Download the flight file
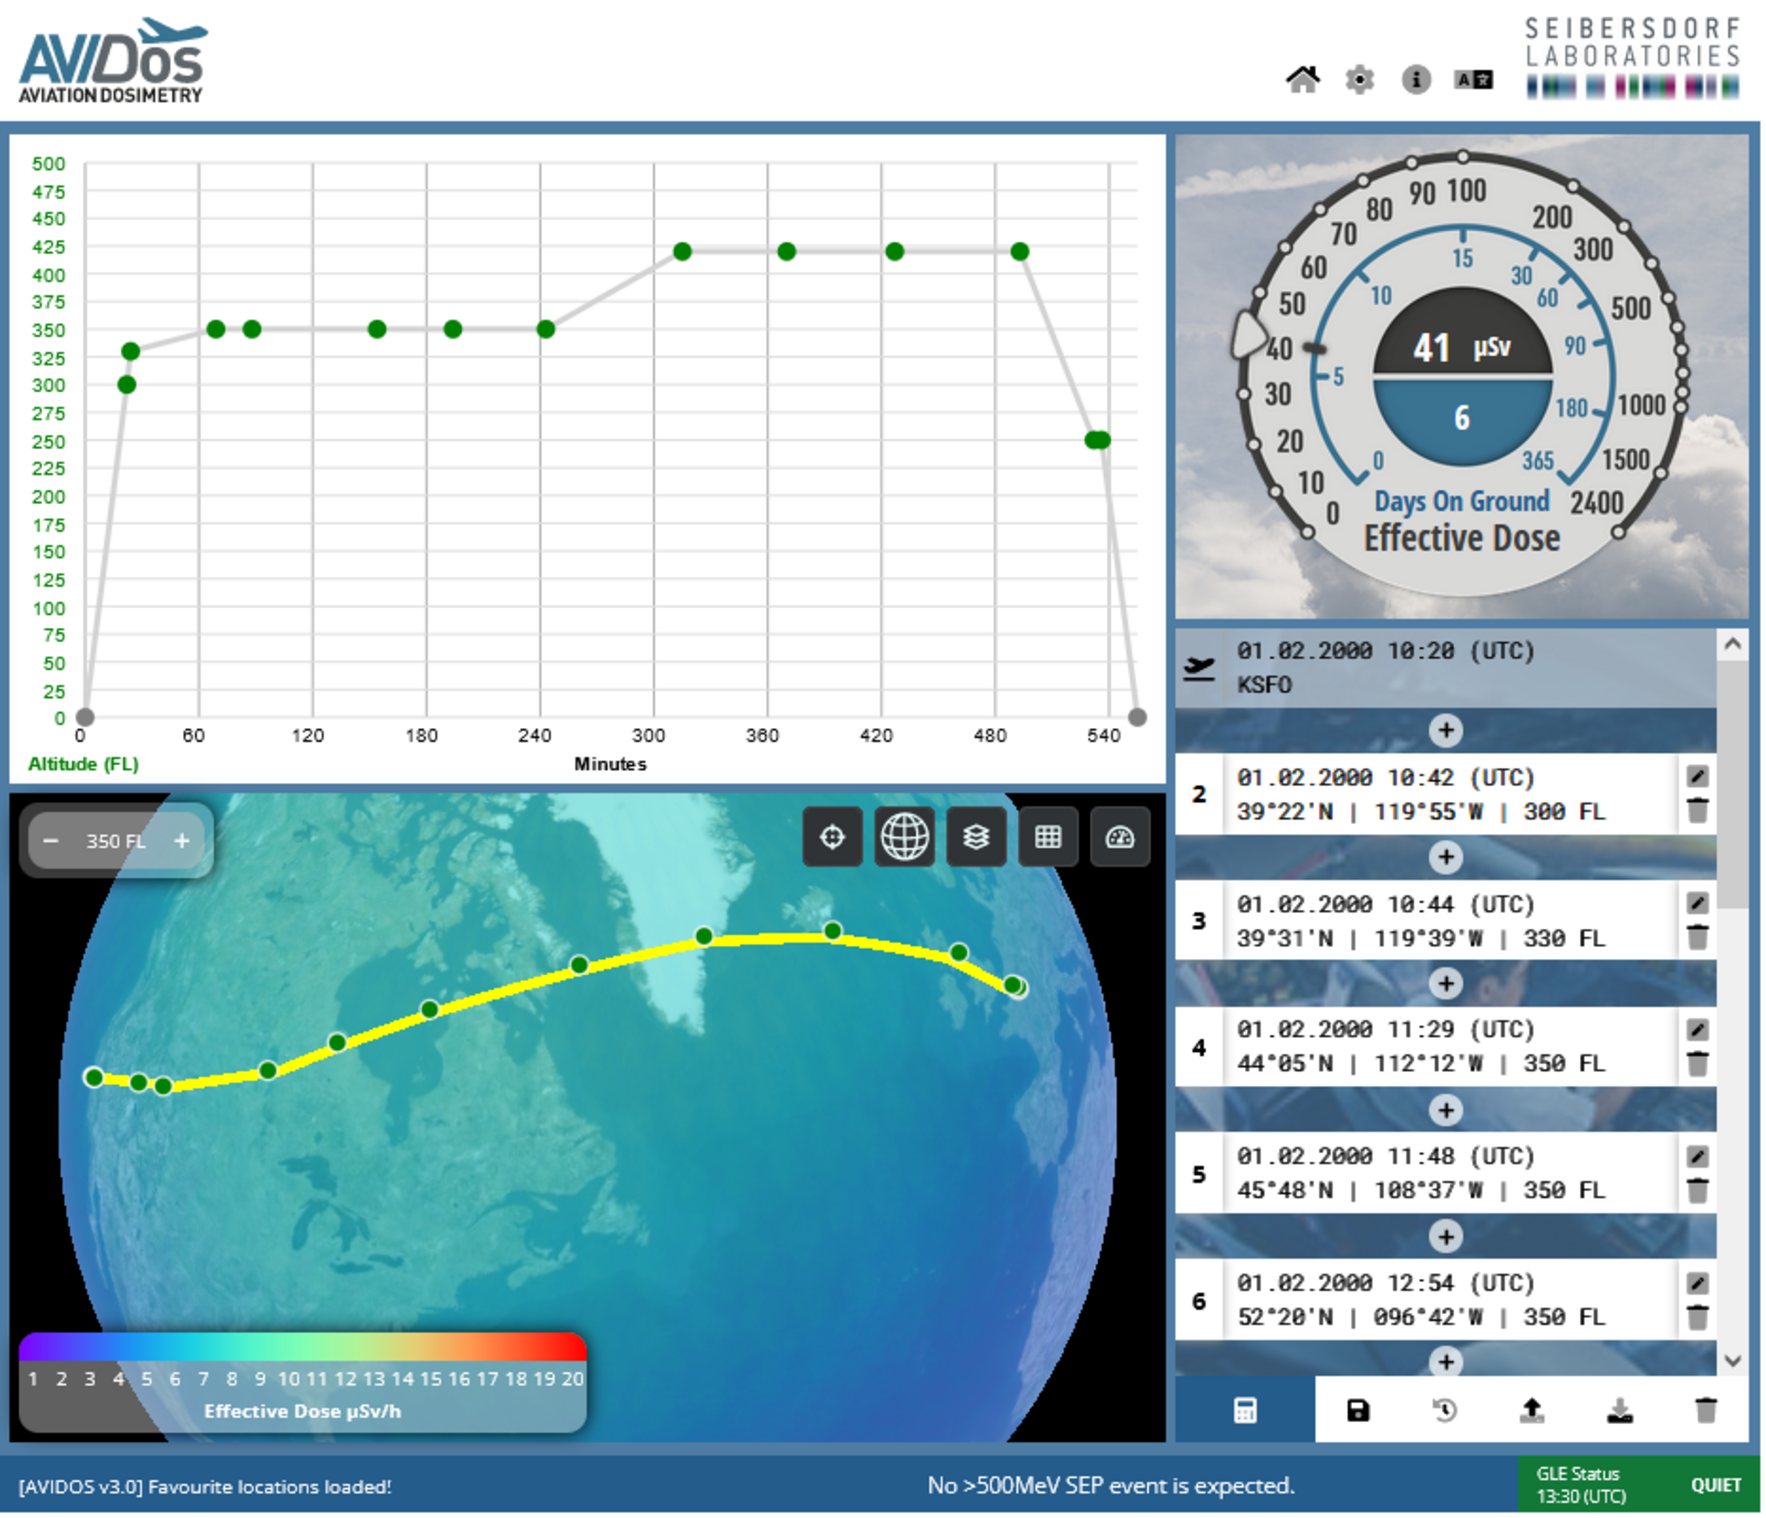 pos(1619,1410)
